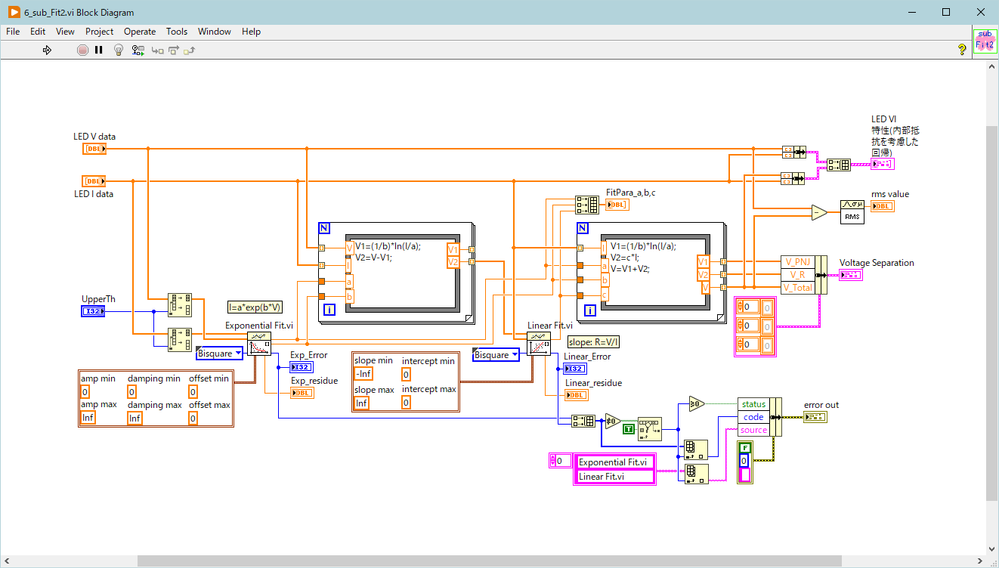Image resolution: width=999 pixels, height=568 pixels.
Task: Select the Exp_residue indicator terminal
Action: pos(302,393)
